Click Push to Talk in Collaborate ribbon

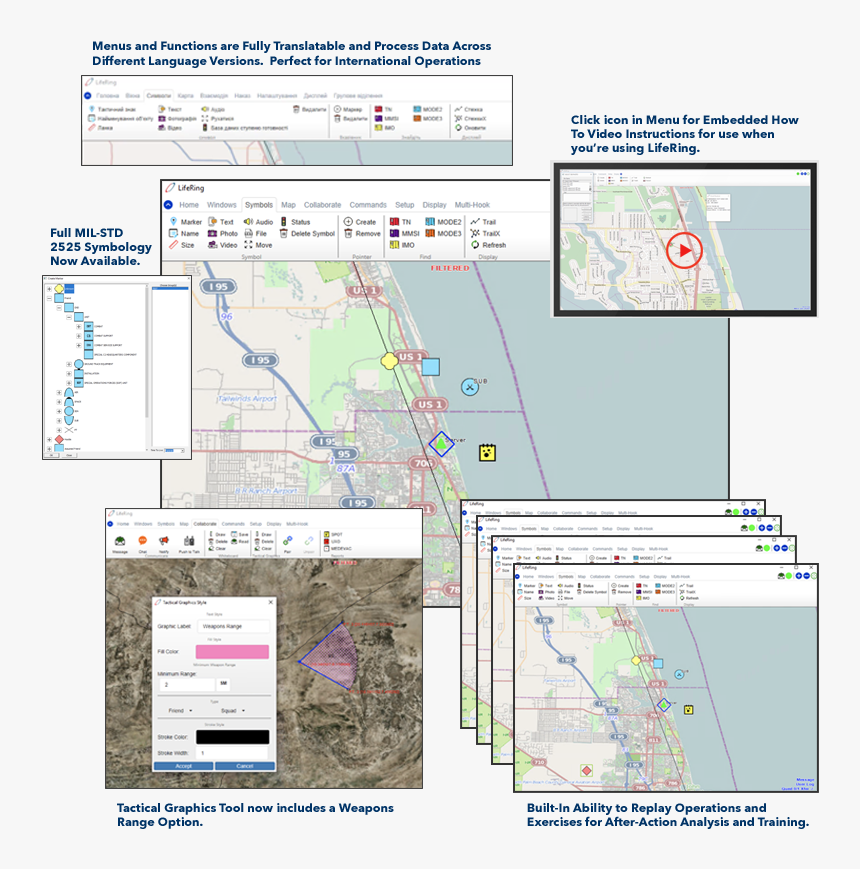(189, 541)
